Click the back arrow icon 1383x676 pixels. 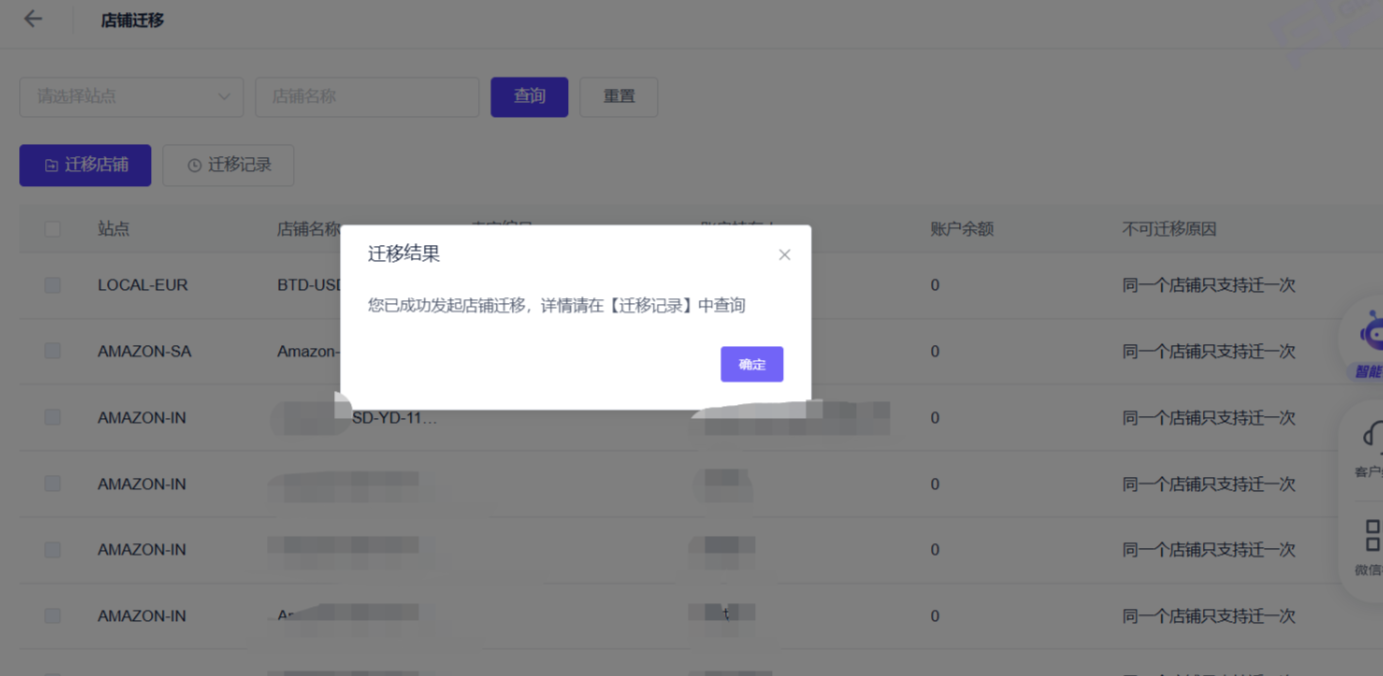[33, 19]
